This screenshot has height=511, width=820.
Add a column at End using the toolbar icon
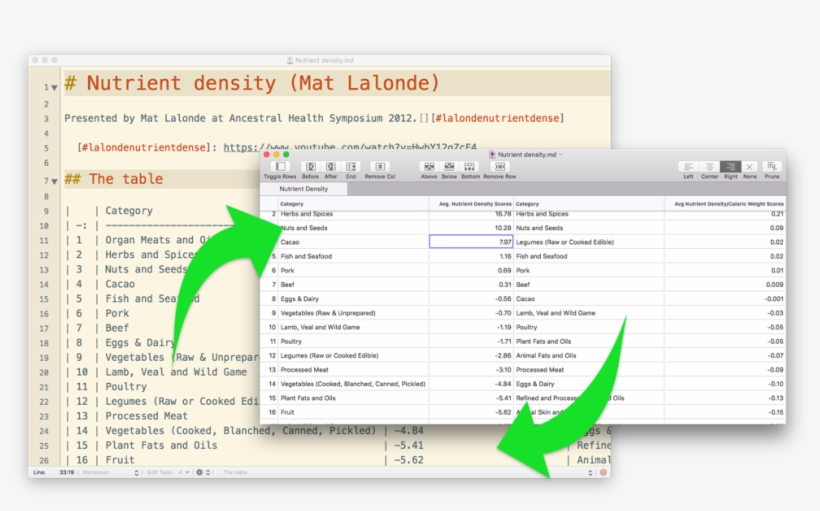coord(351,166)
